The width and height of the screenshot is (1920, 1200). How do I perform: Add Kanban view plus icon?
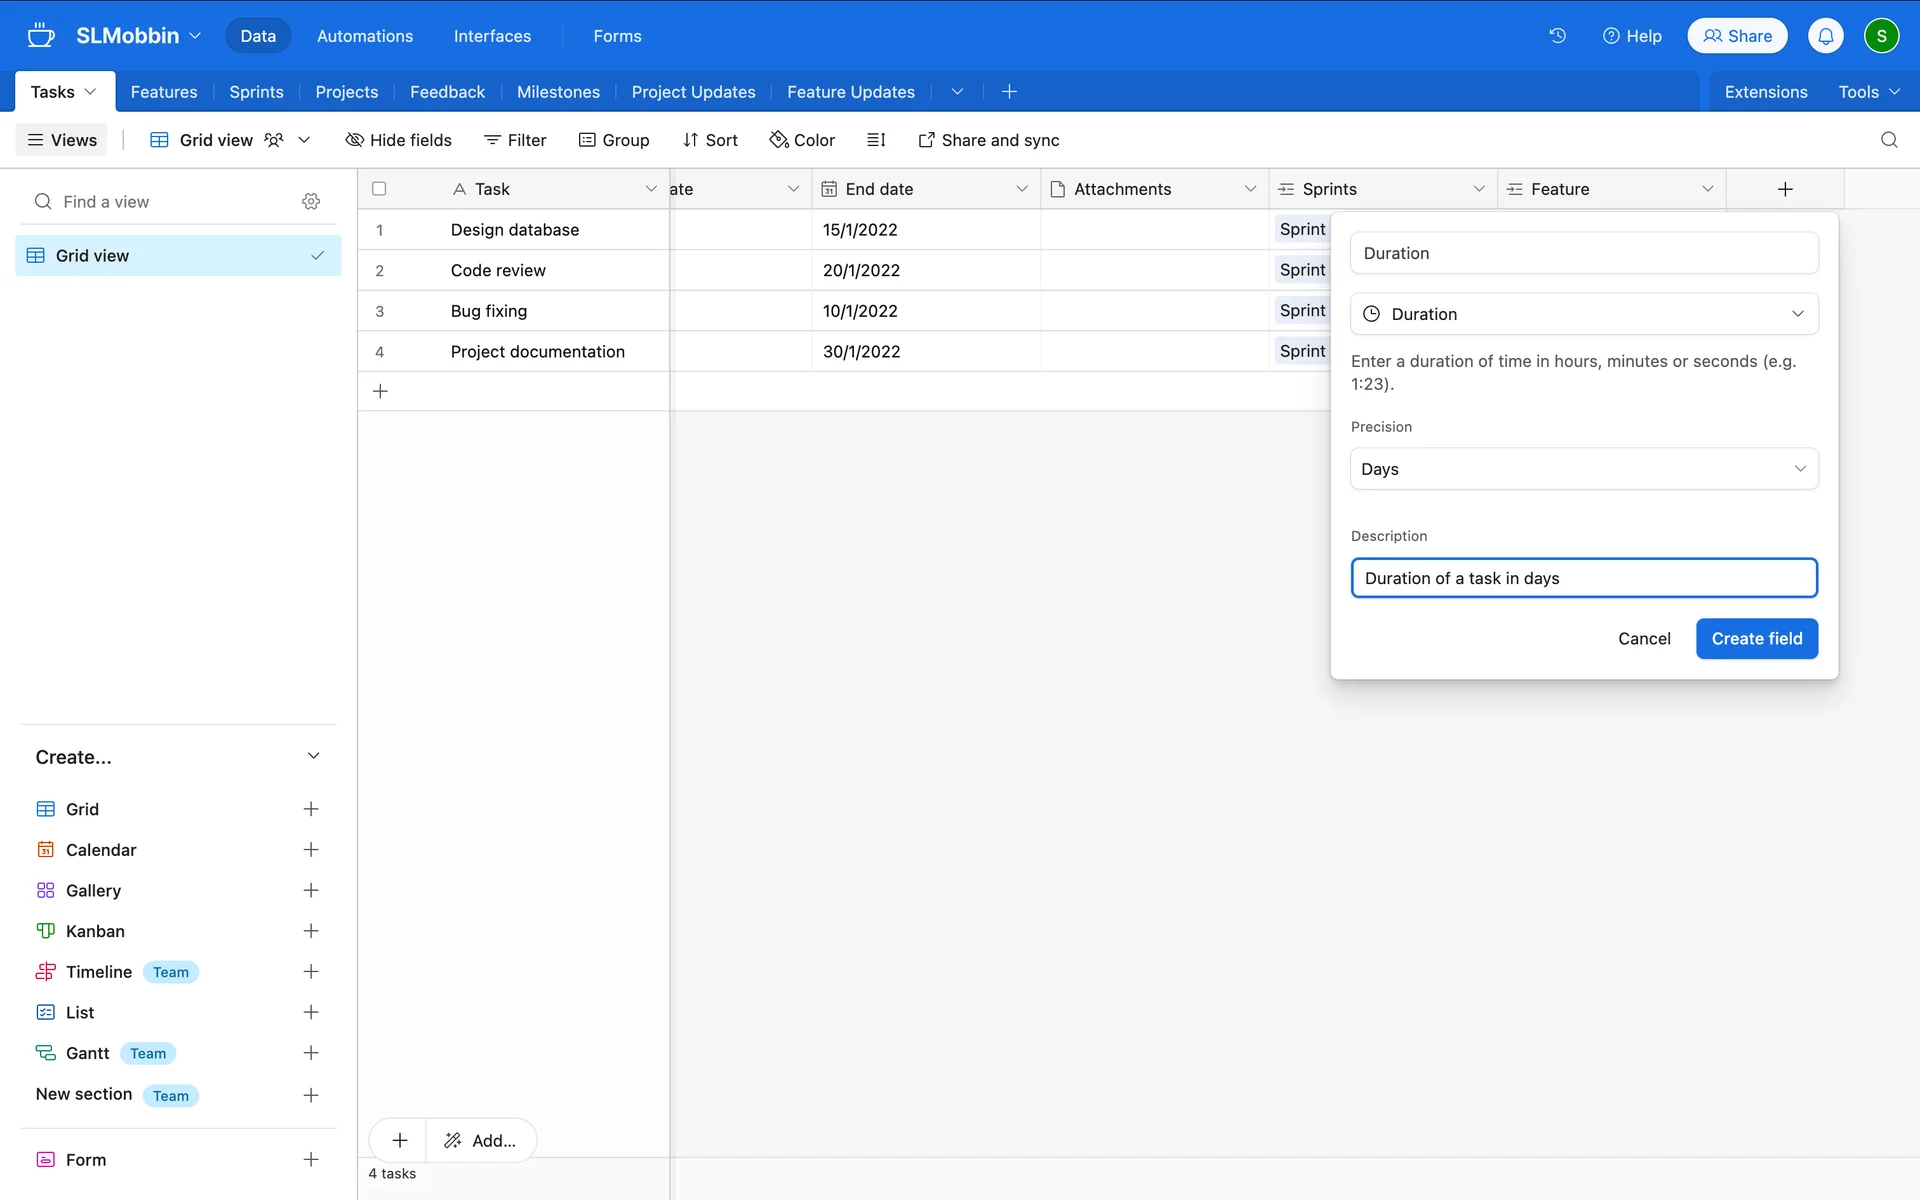coord(311,931)
